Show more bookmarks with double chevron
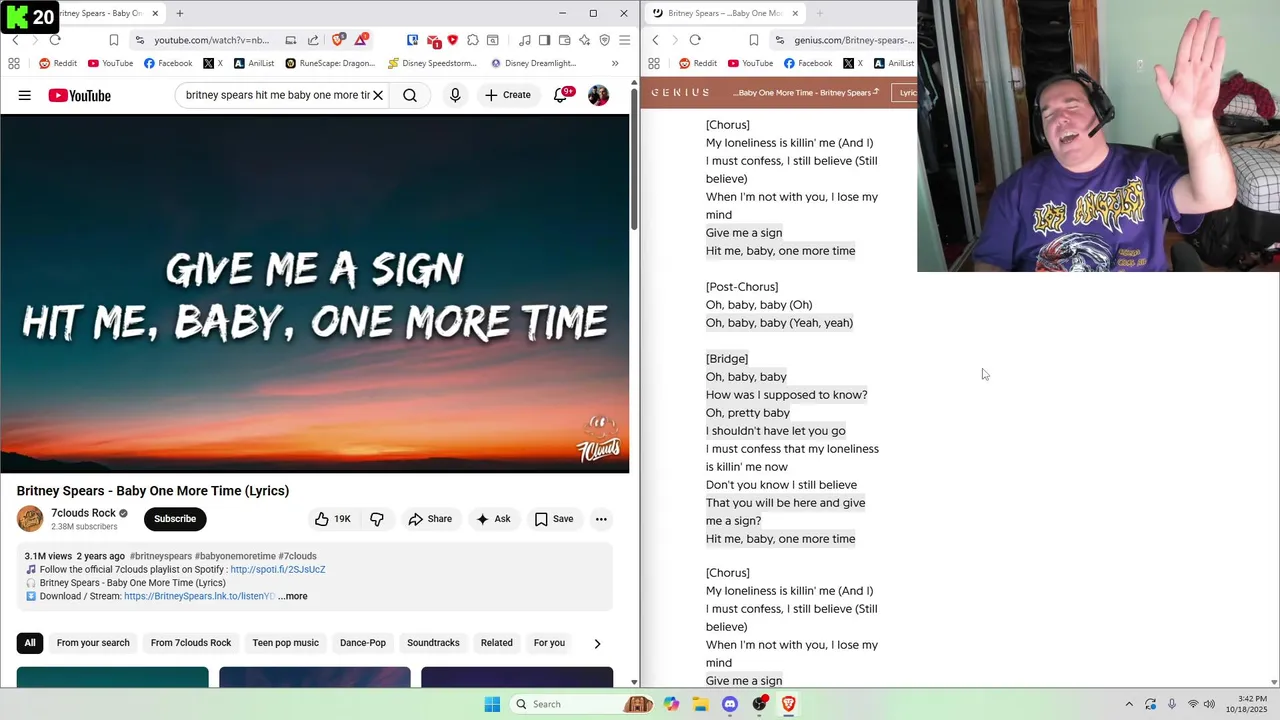 (x=615, y=63)
